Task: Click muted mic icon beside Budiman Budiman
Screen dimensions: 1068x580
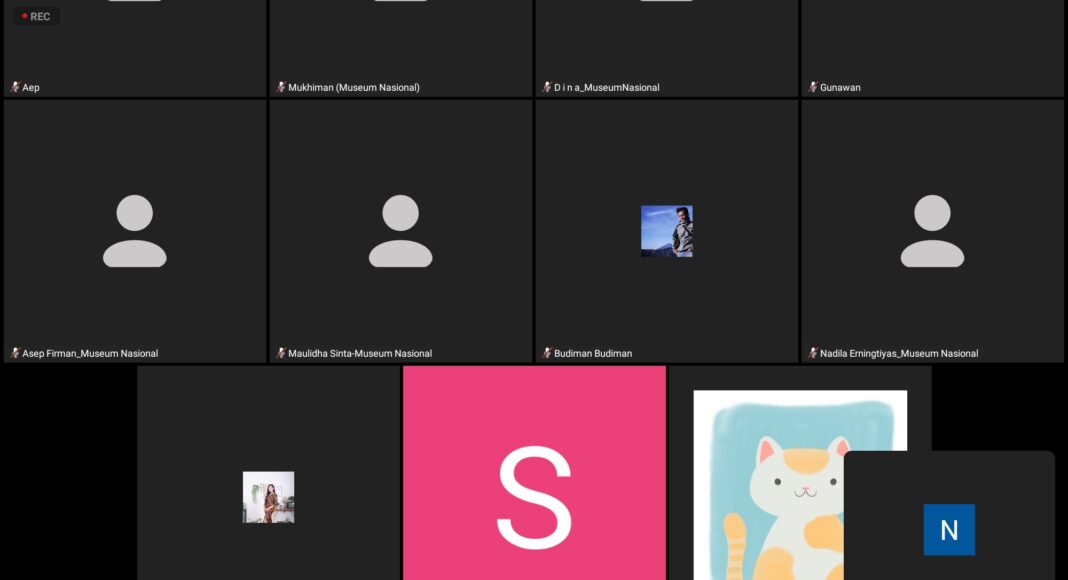Action: (547, 353)
